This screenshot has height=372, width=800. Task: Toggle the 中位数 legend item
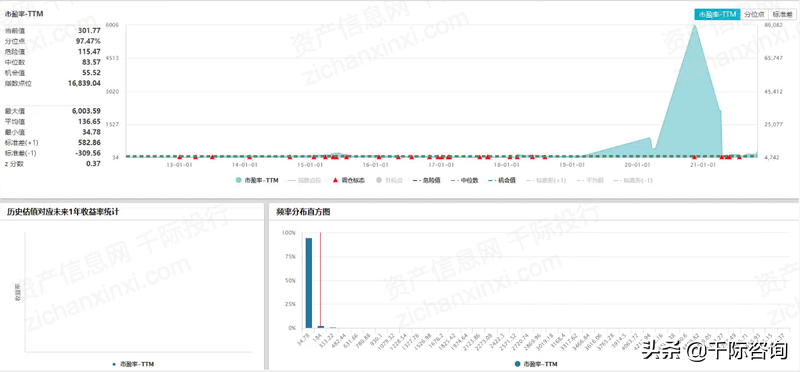[464, 181]
